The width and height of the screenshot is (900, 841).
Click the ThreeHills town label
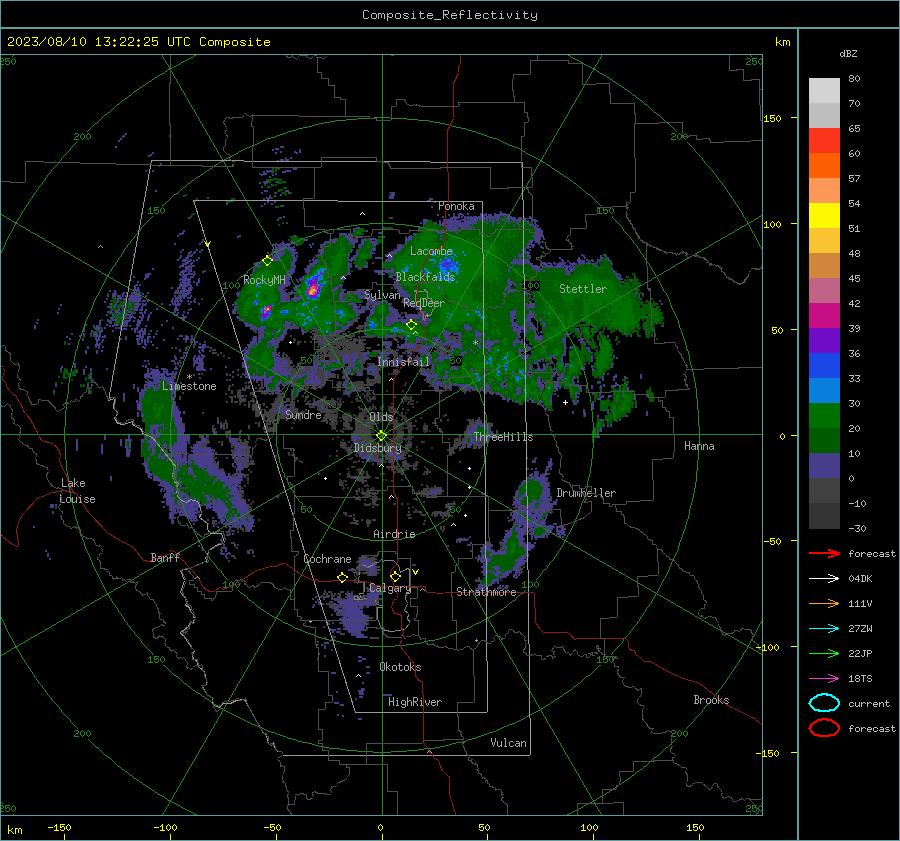click(503, 437)
